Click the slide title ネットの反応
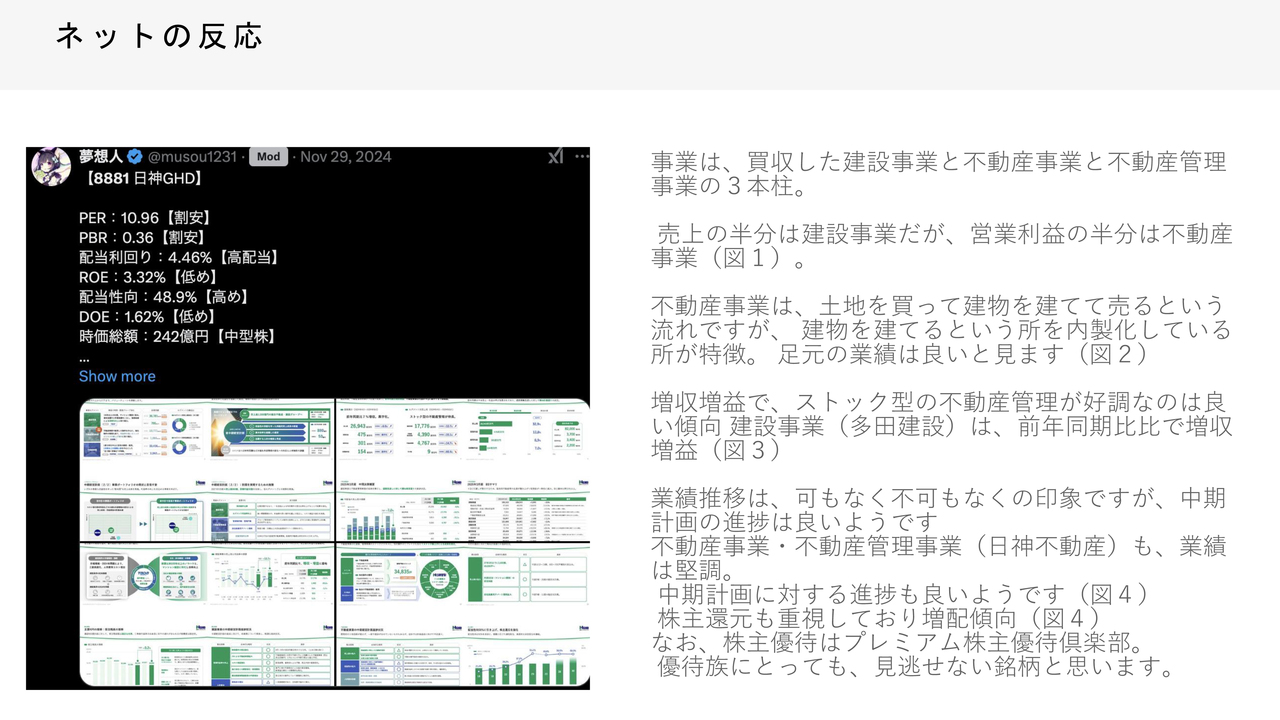Image resolution: width=1280 pixels, height=720 pixels. (x=159, y=36)
